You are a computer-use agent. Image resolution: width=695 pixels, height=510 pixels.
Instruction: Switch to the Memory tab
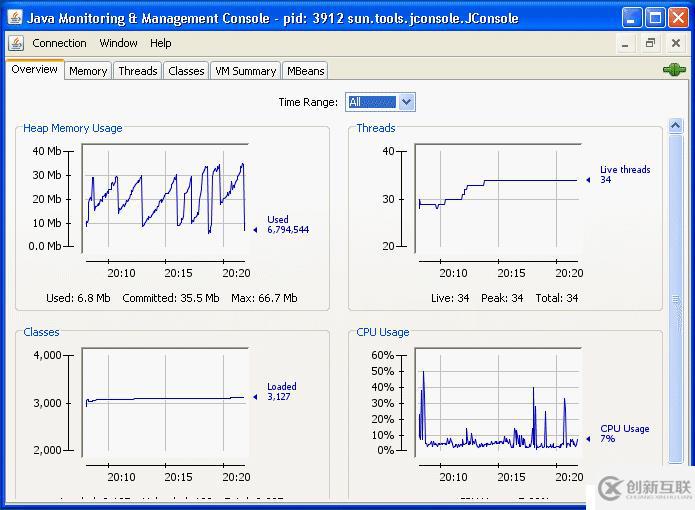[x=88, y=71]
